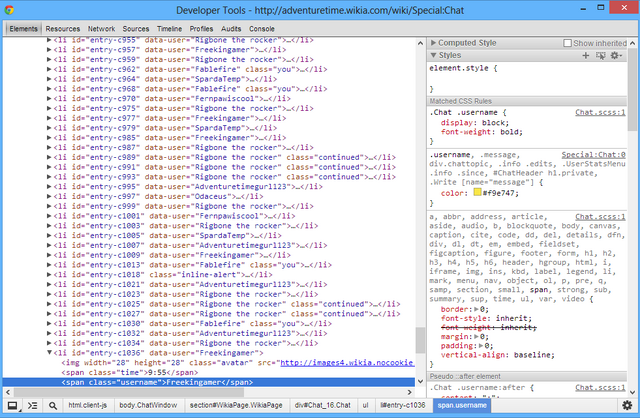Enable the Show inherited checkbox
640x418 pixels.
(567, 43)
